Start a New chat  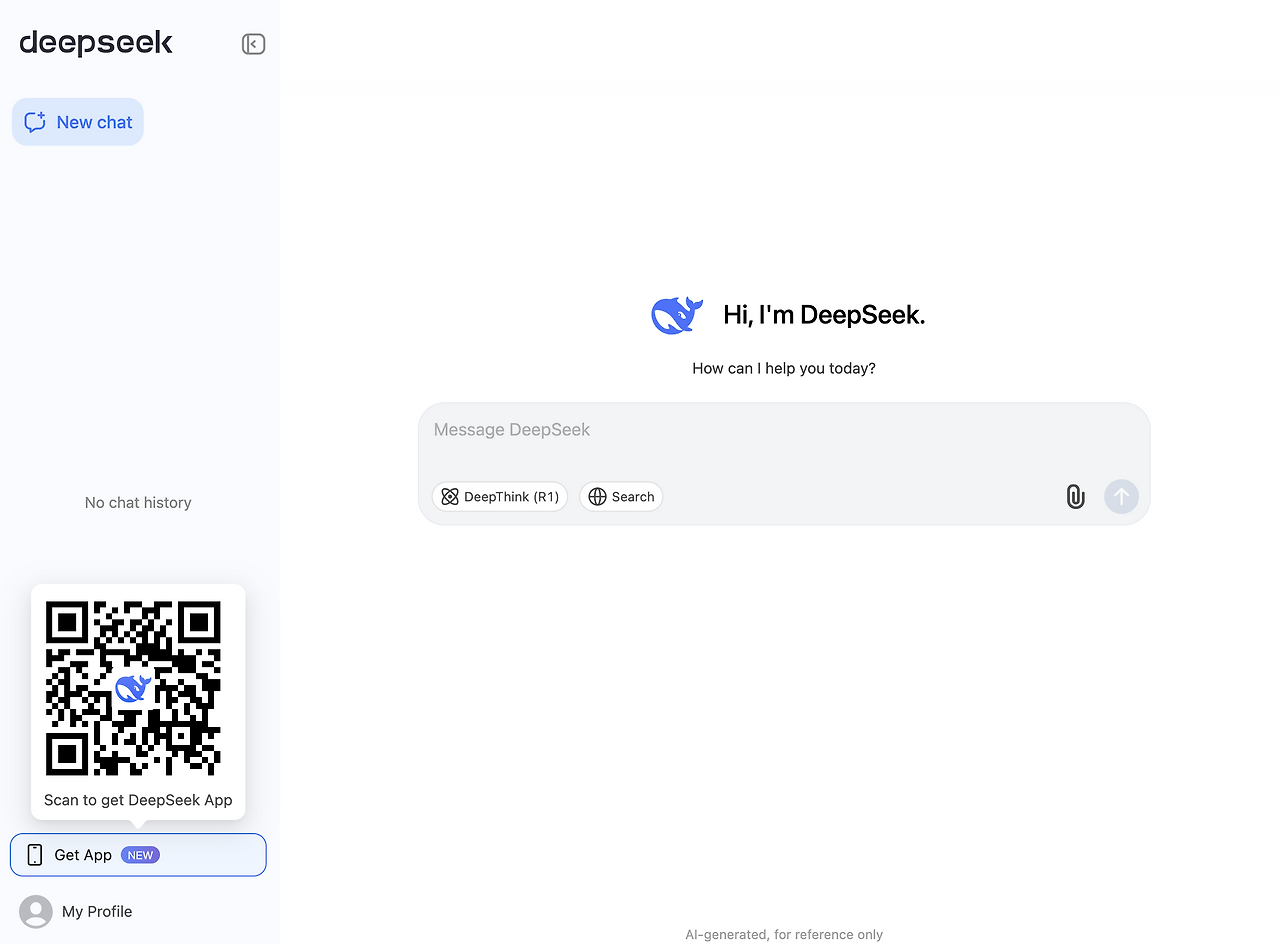point(78,122)
